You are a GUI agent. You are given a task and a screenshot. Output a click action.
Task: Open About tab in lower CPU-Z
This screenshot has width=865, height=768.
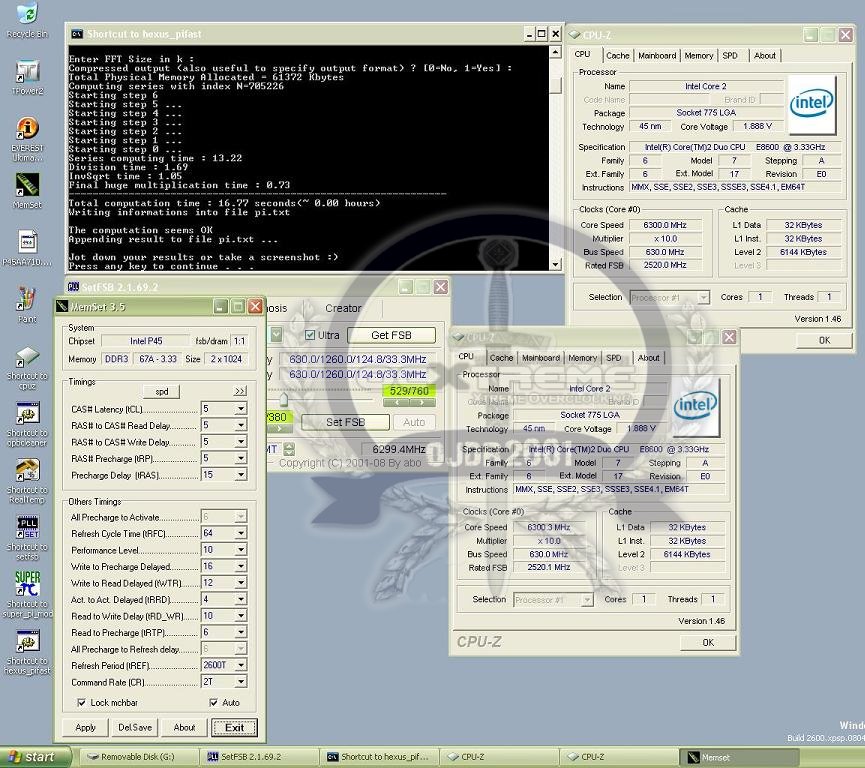(x=648, y=358)
